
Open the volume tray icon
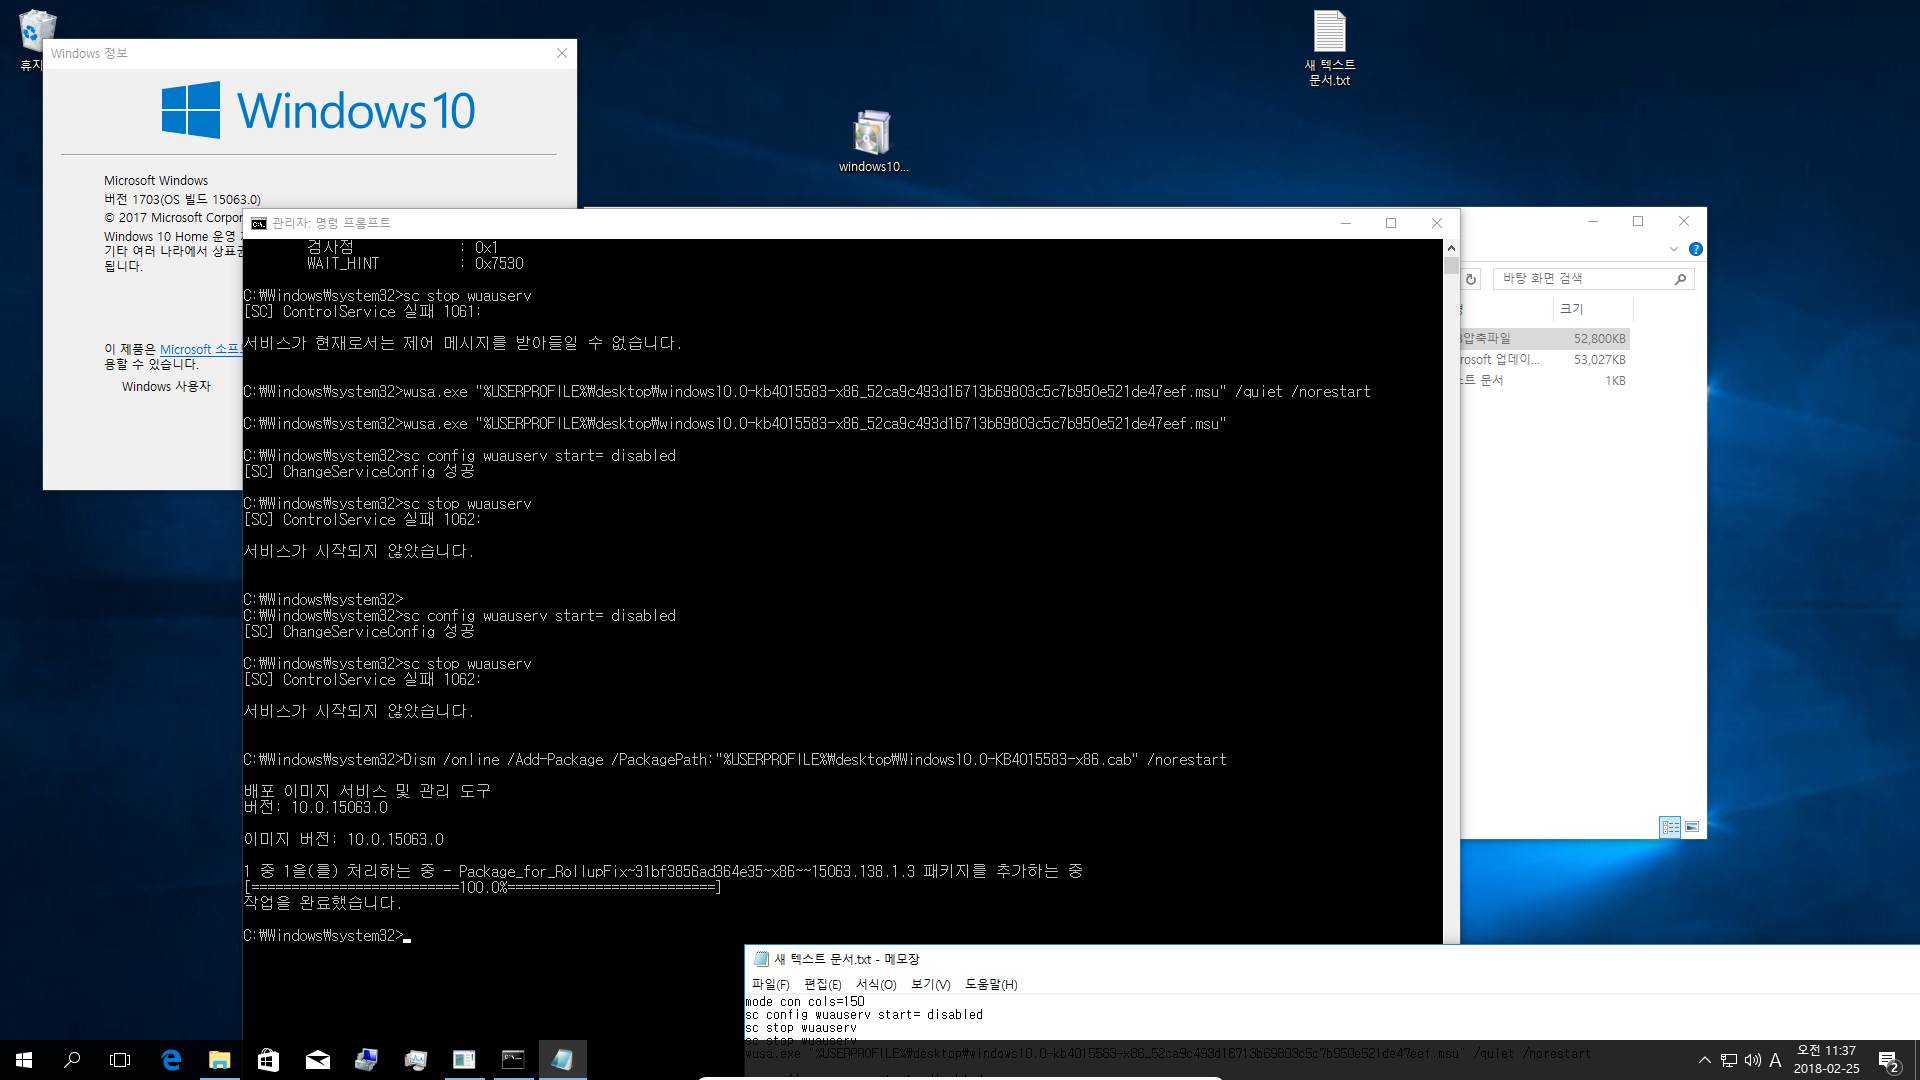1752,1060
